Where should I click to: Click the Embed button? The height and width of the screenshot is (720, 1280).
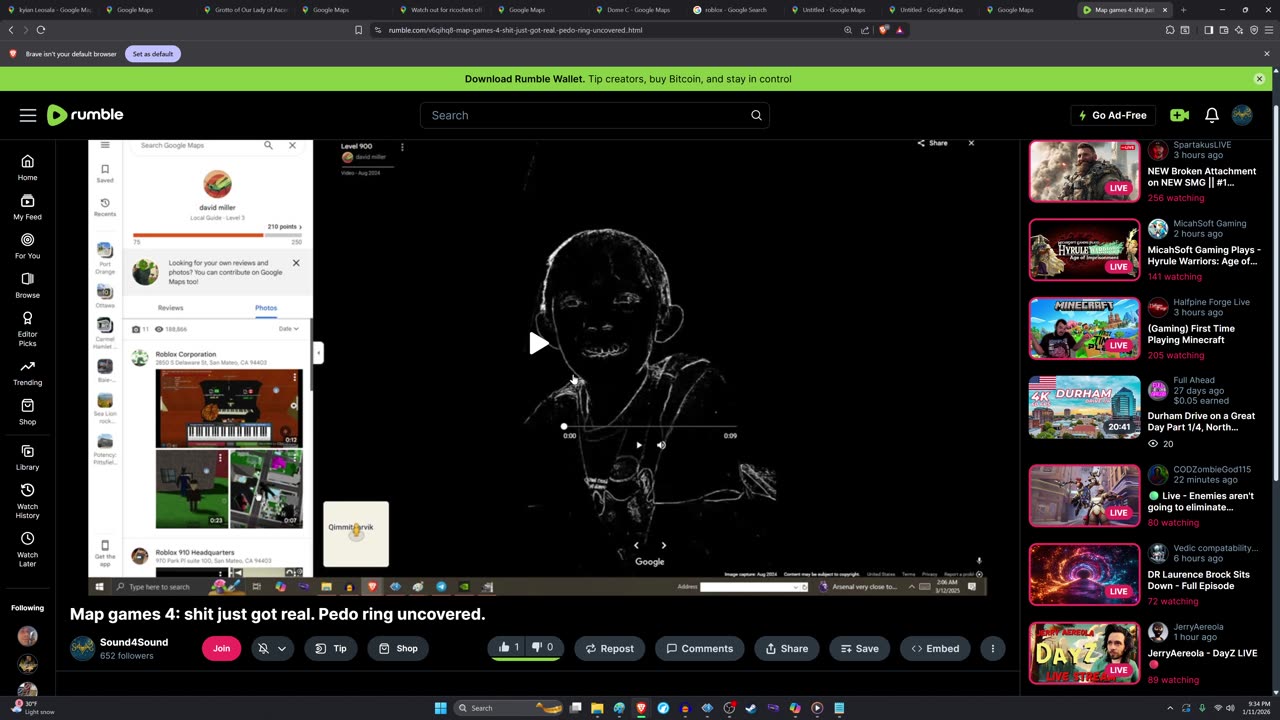click(933, 648)
